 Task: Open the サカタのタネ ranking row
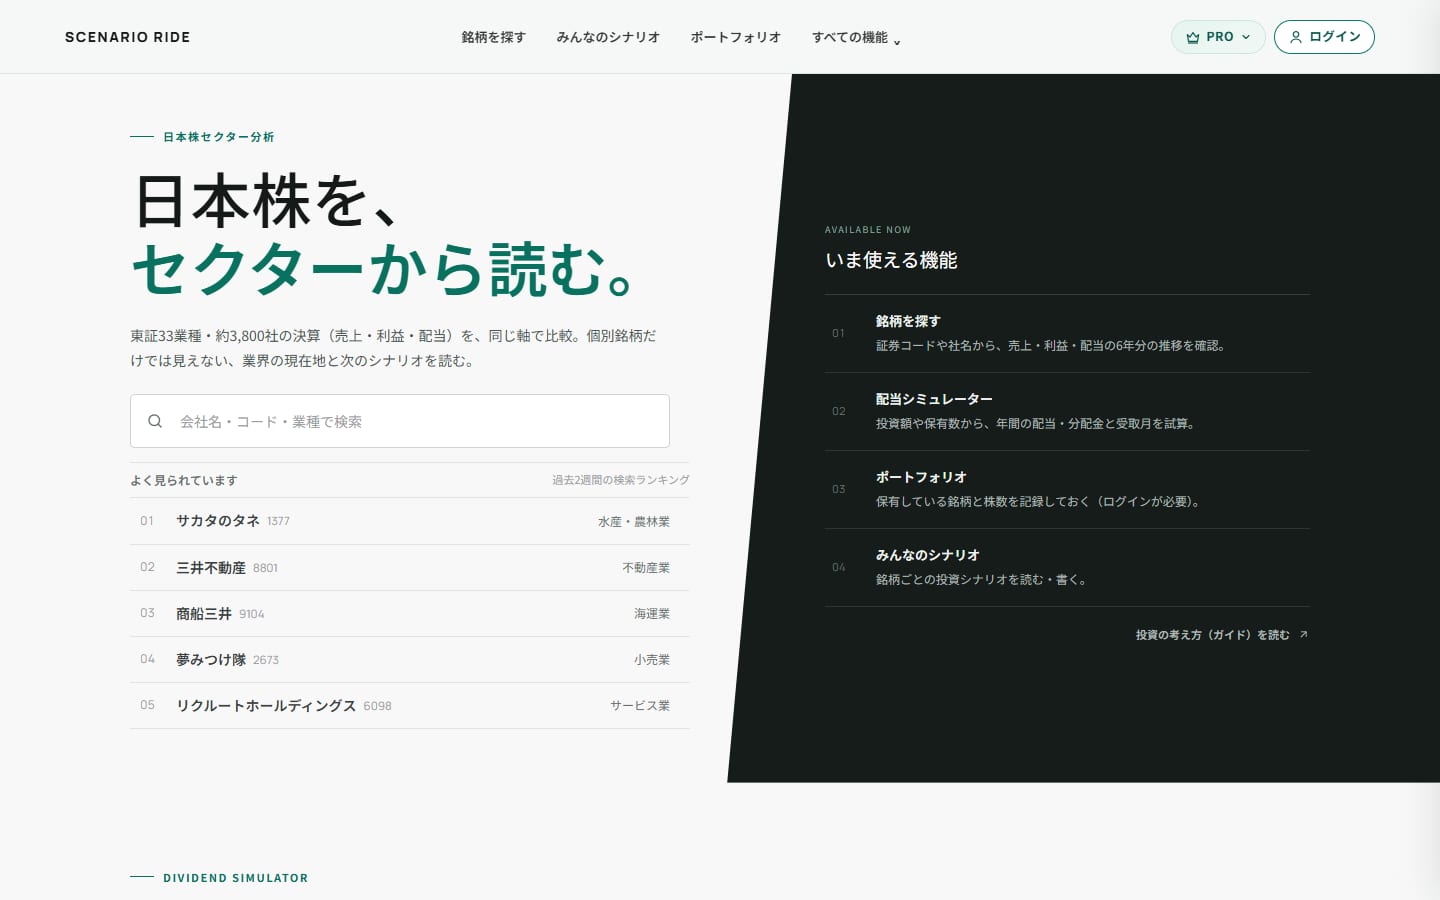pyautogui.click(x=410, y=521)
